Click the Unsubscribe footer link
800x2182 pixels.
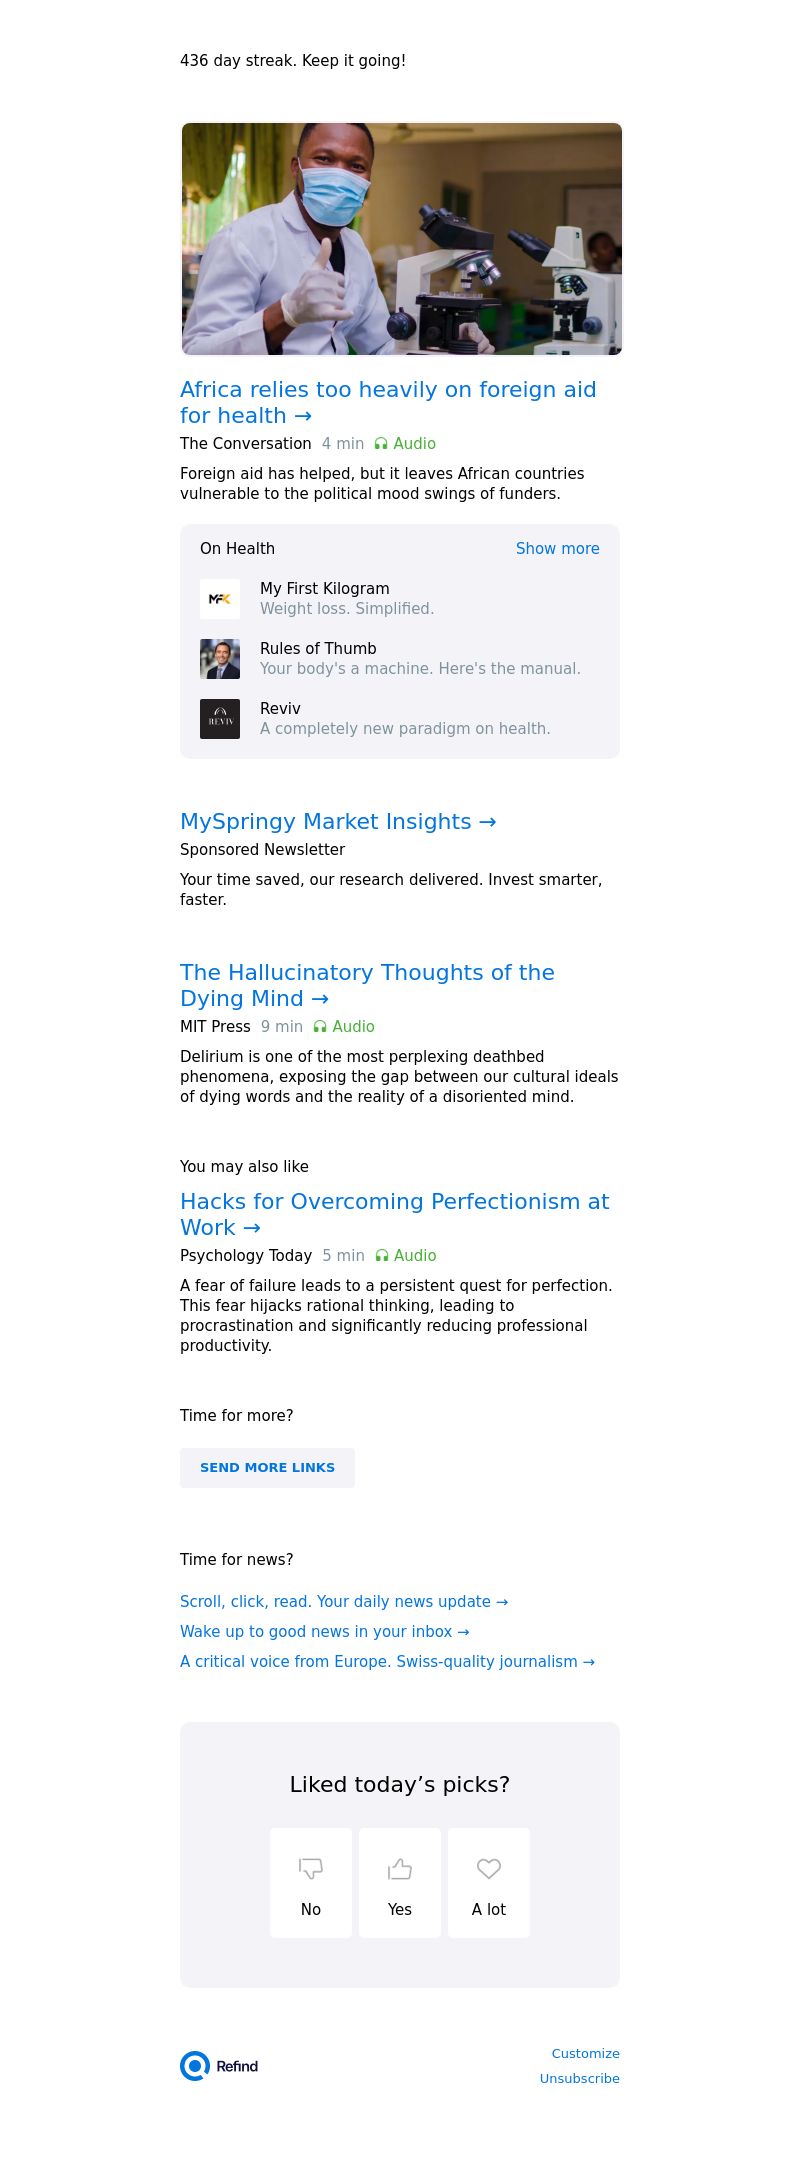coord(579,2078)
